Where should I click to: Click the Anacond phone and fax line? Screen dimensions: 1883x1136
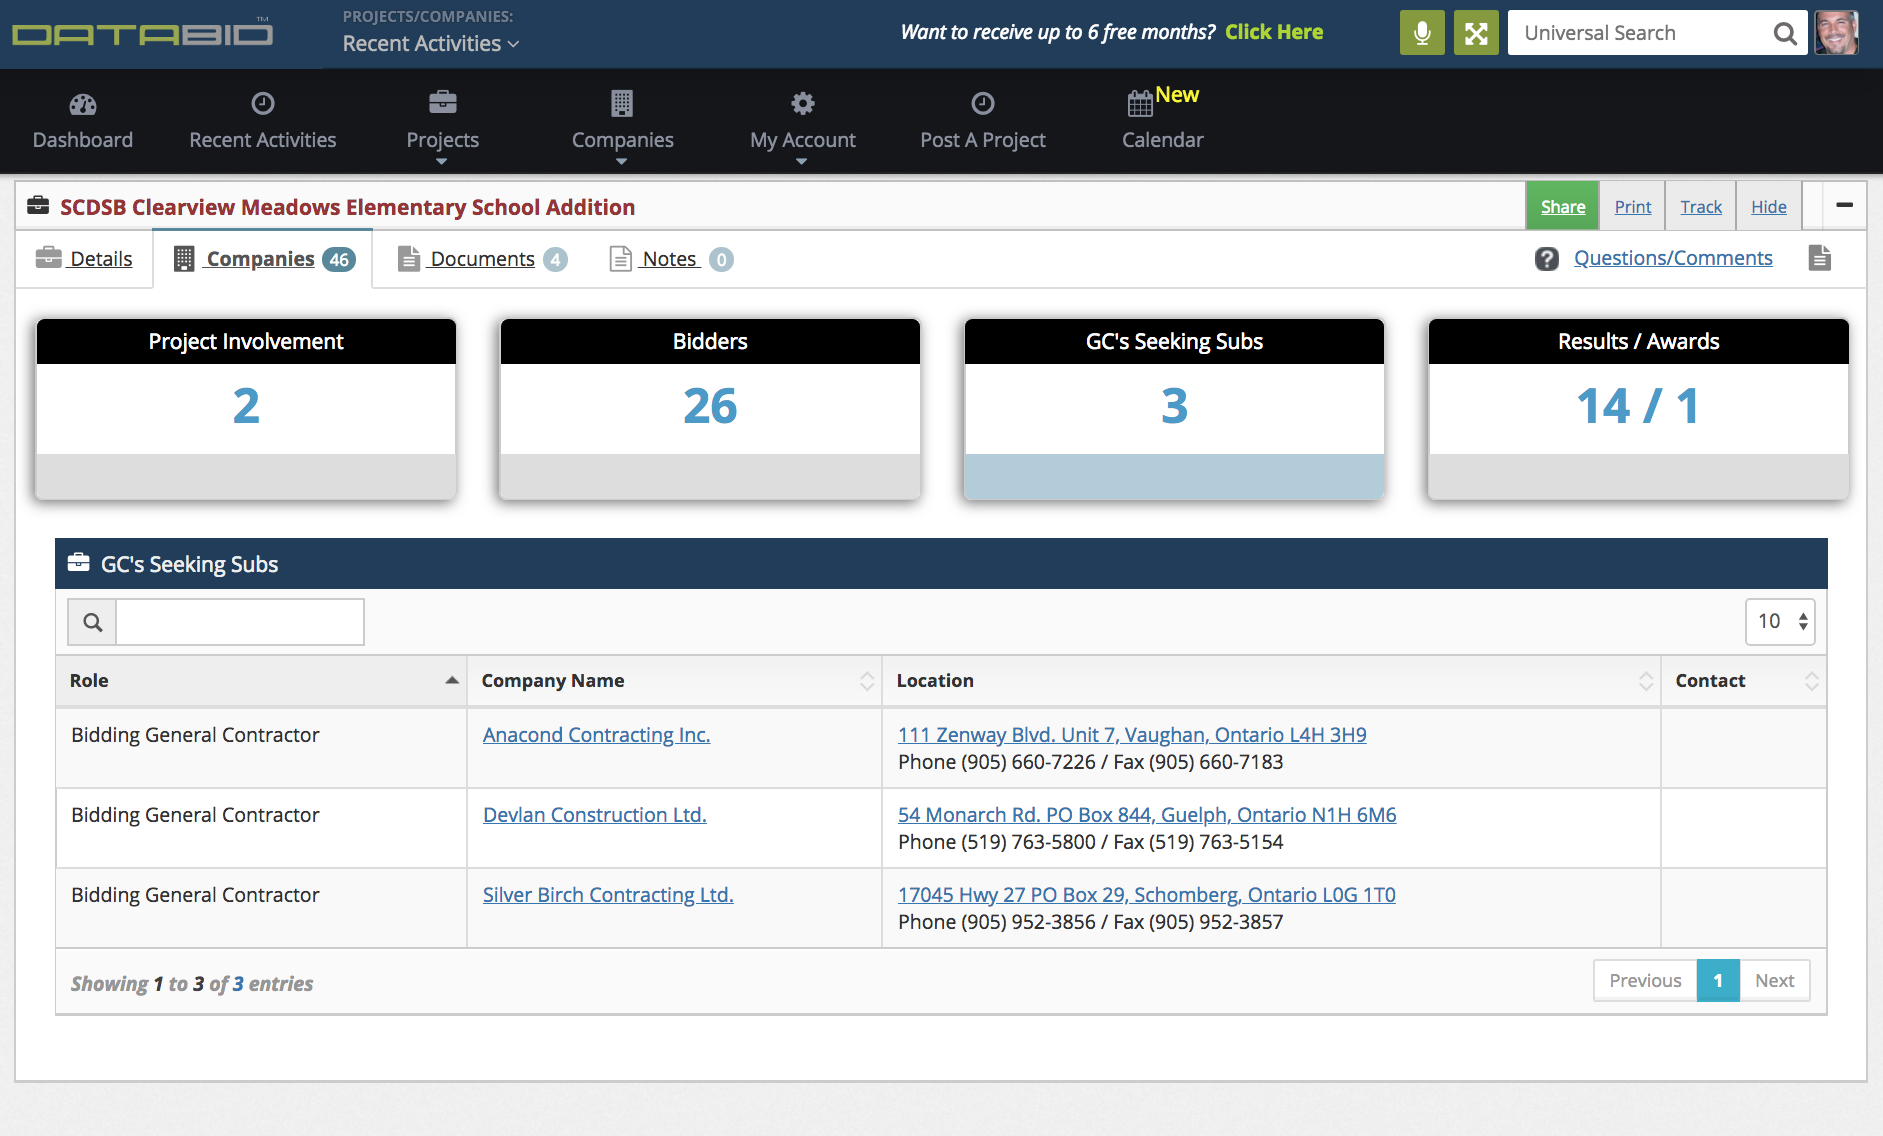pyautogui.click(x=1090, y=762)
